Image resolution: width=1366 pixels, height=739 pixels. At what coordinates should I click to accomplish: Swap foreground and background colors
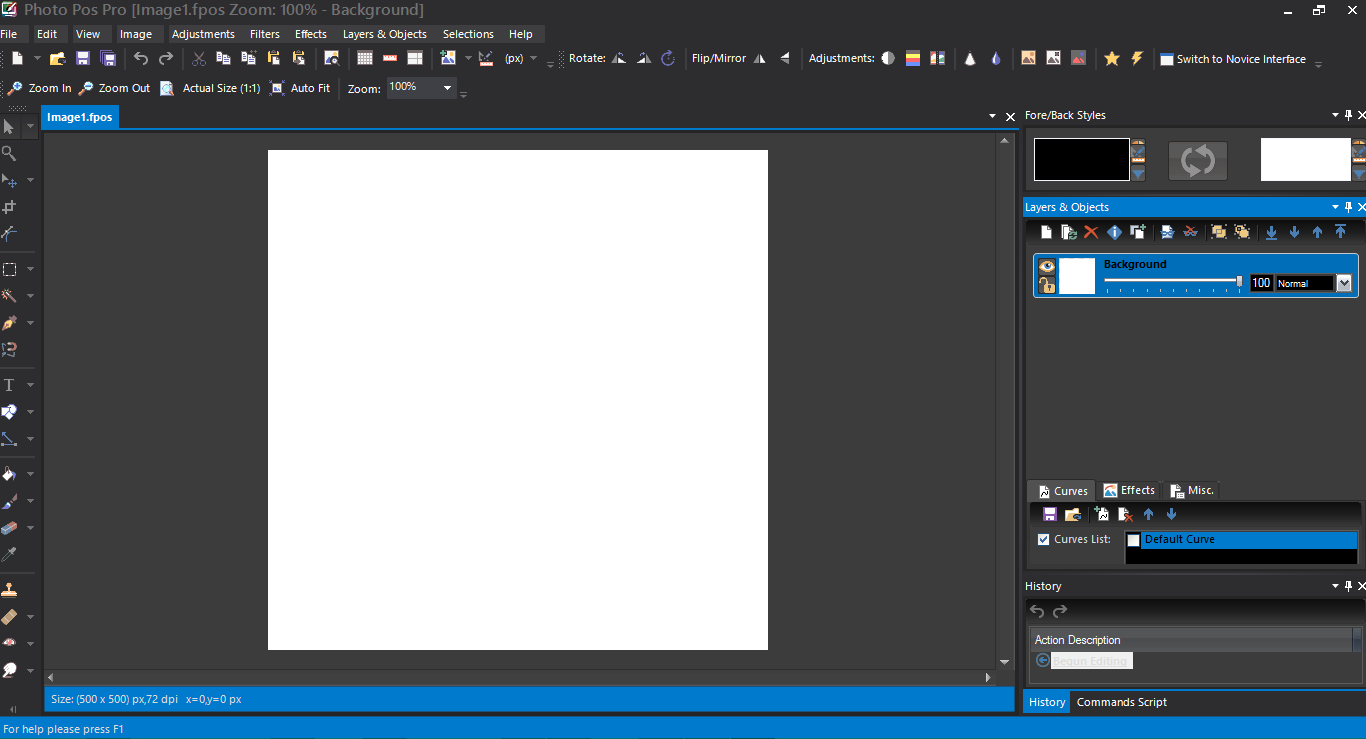[x=1197, y=160]
